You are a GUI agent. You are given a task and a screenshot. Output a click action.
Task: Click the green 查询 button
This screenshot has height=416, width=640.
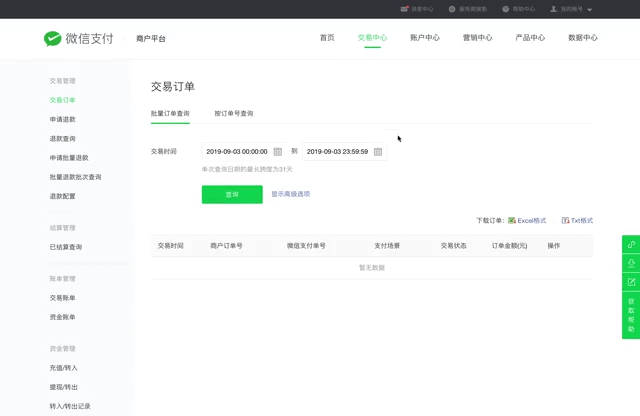[232, 194]
